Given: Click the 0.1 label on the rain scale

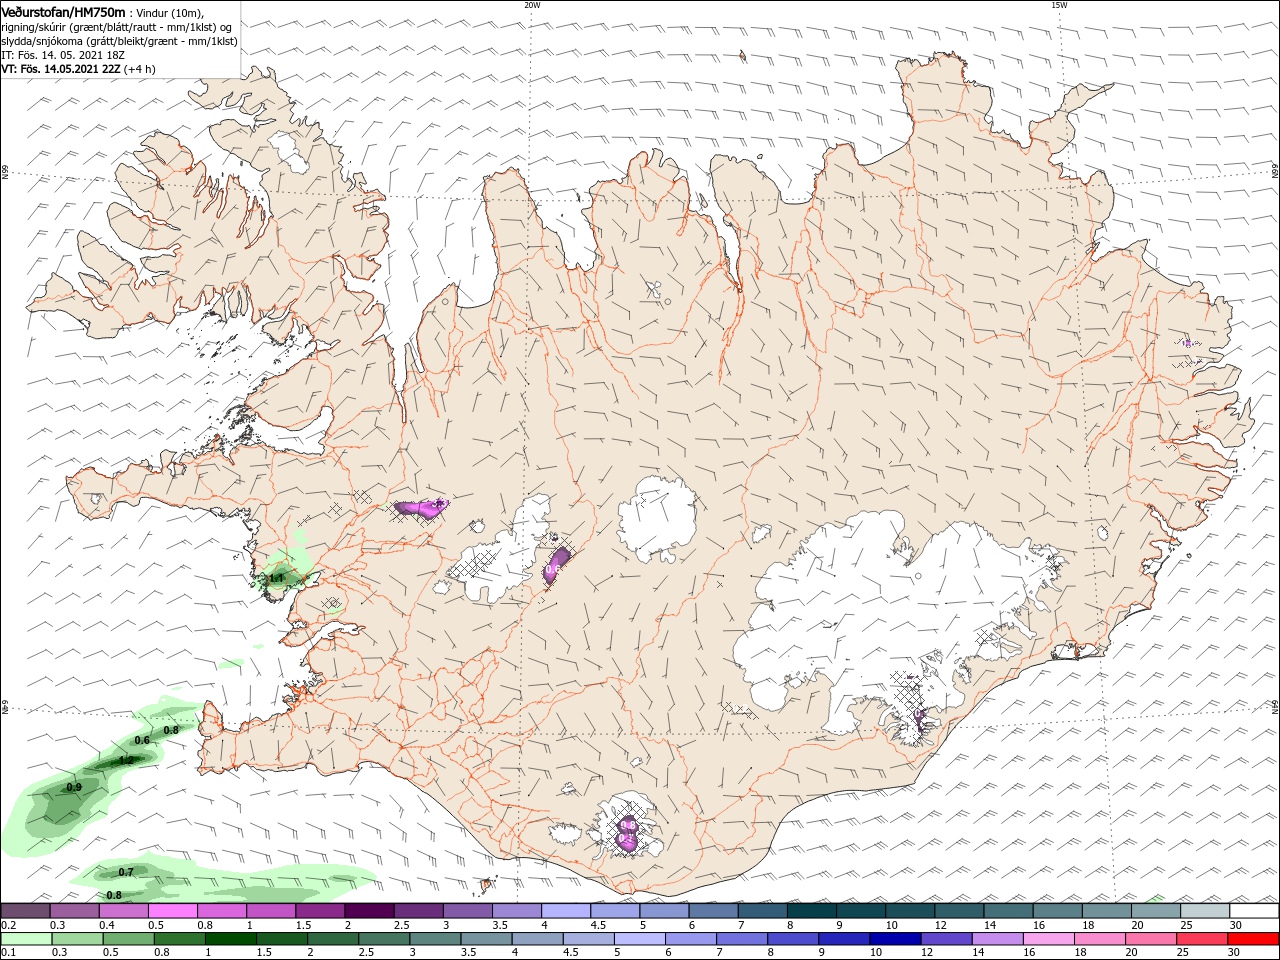Looking at the screenshot, I should [8, 952].
